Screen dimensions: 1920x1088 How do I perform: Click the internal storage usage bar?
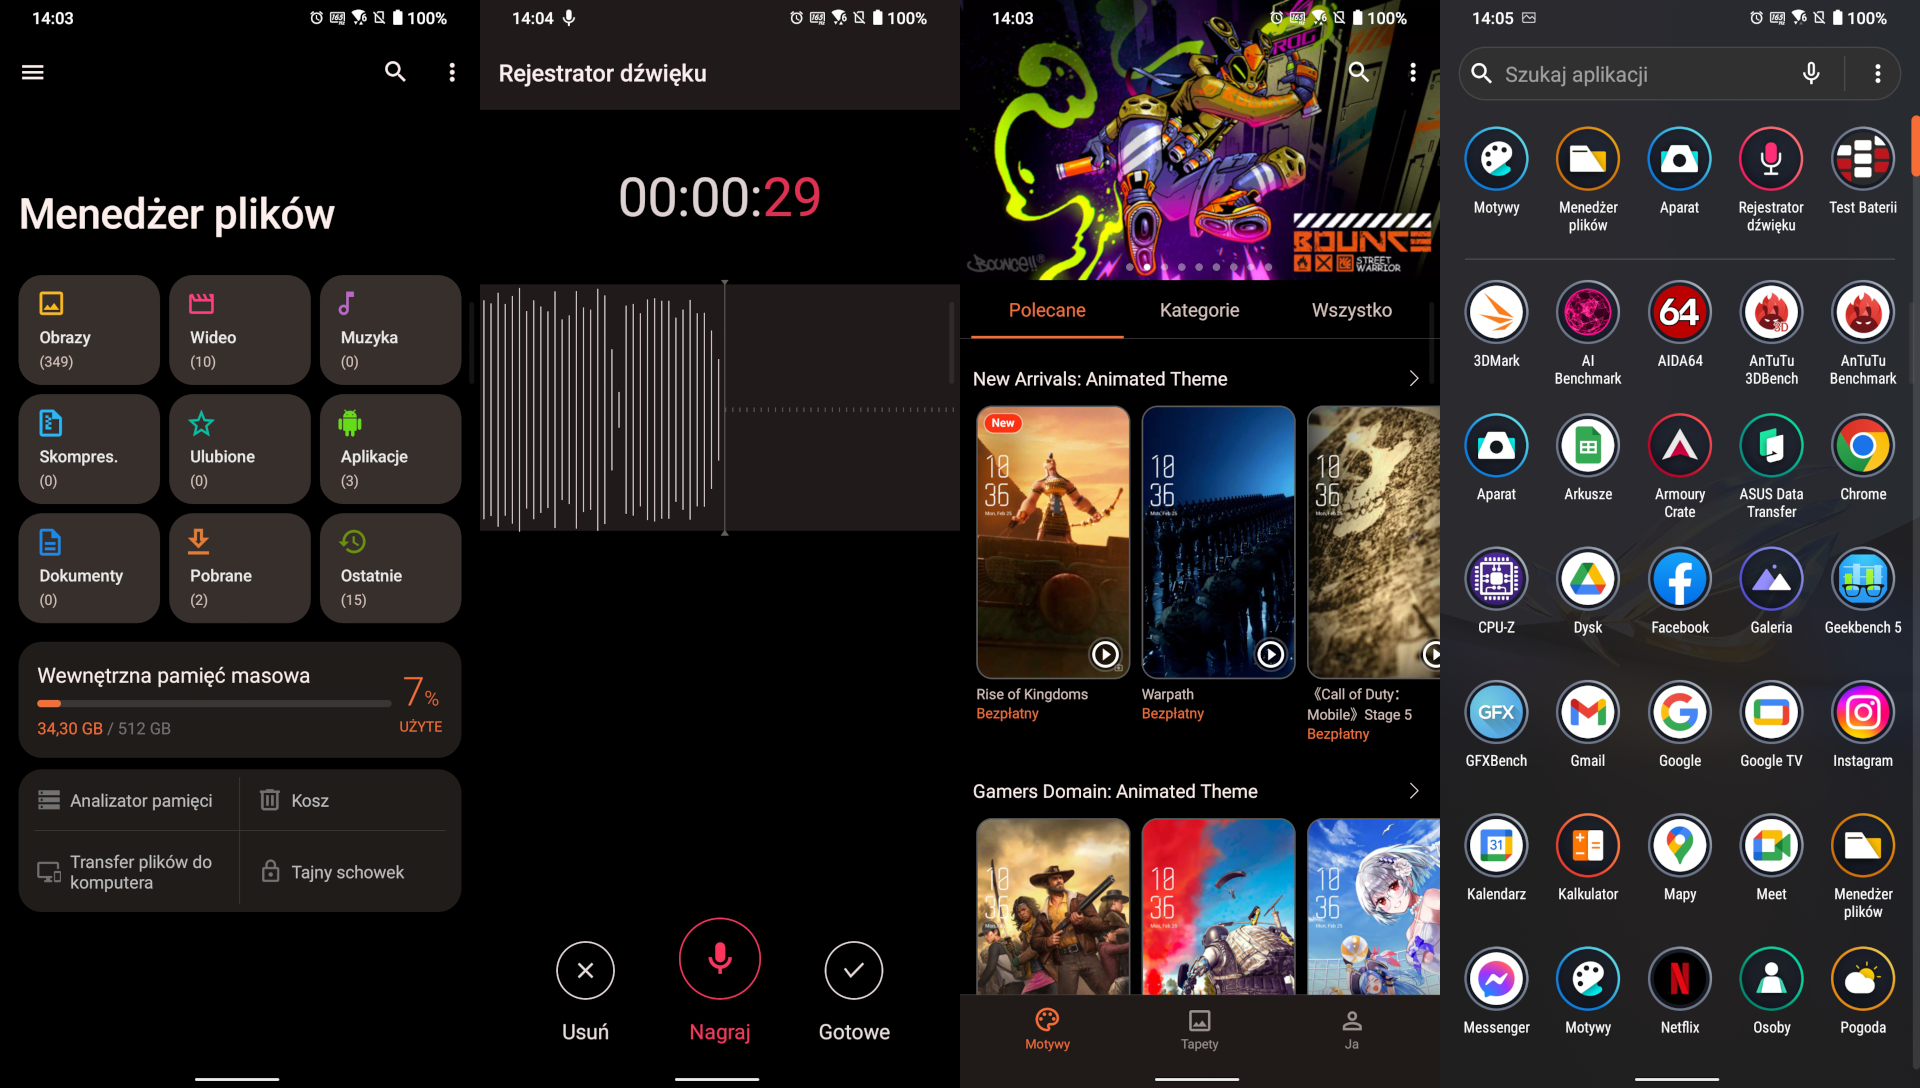(x=213, y=703)
